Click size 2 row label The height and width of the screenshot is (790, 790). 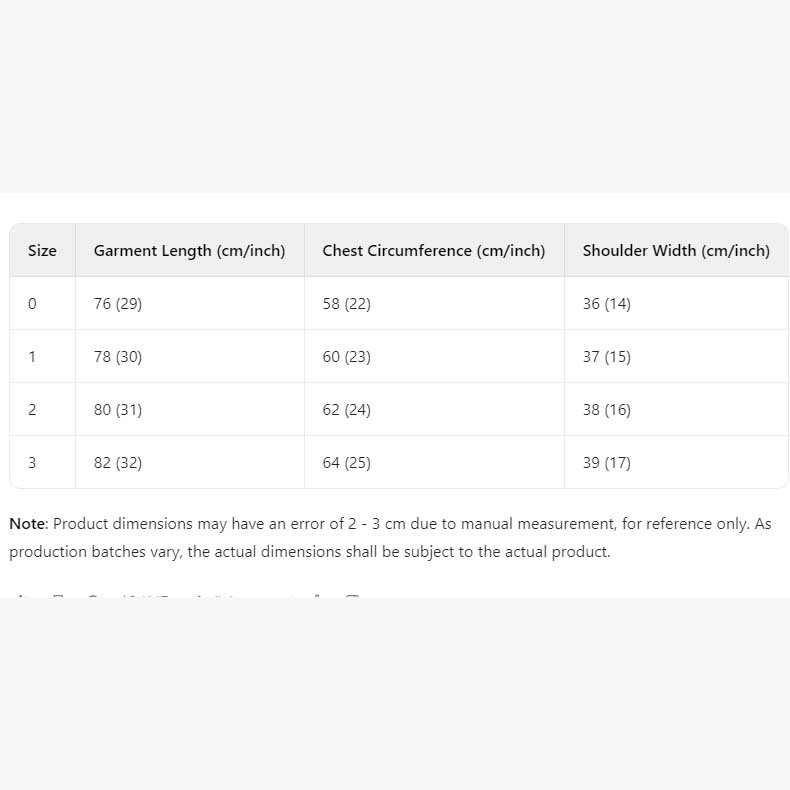[32, 410]
